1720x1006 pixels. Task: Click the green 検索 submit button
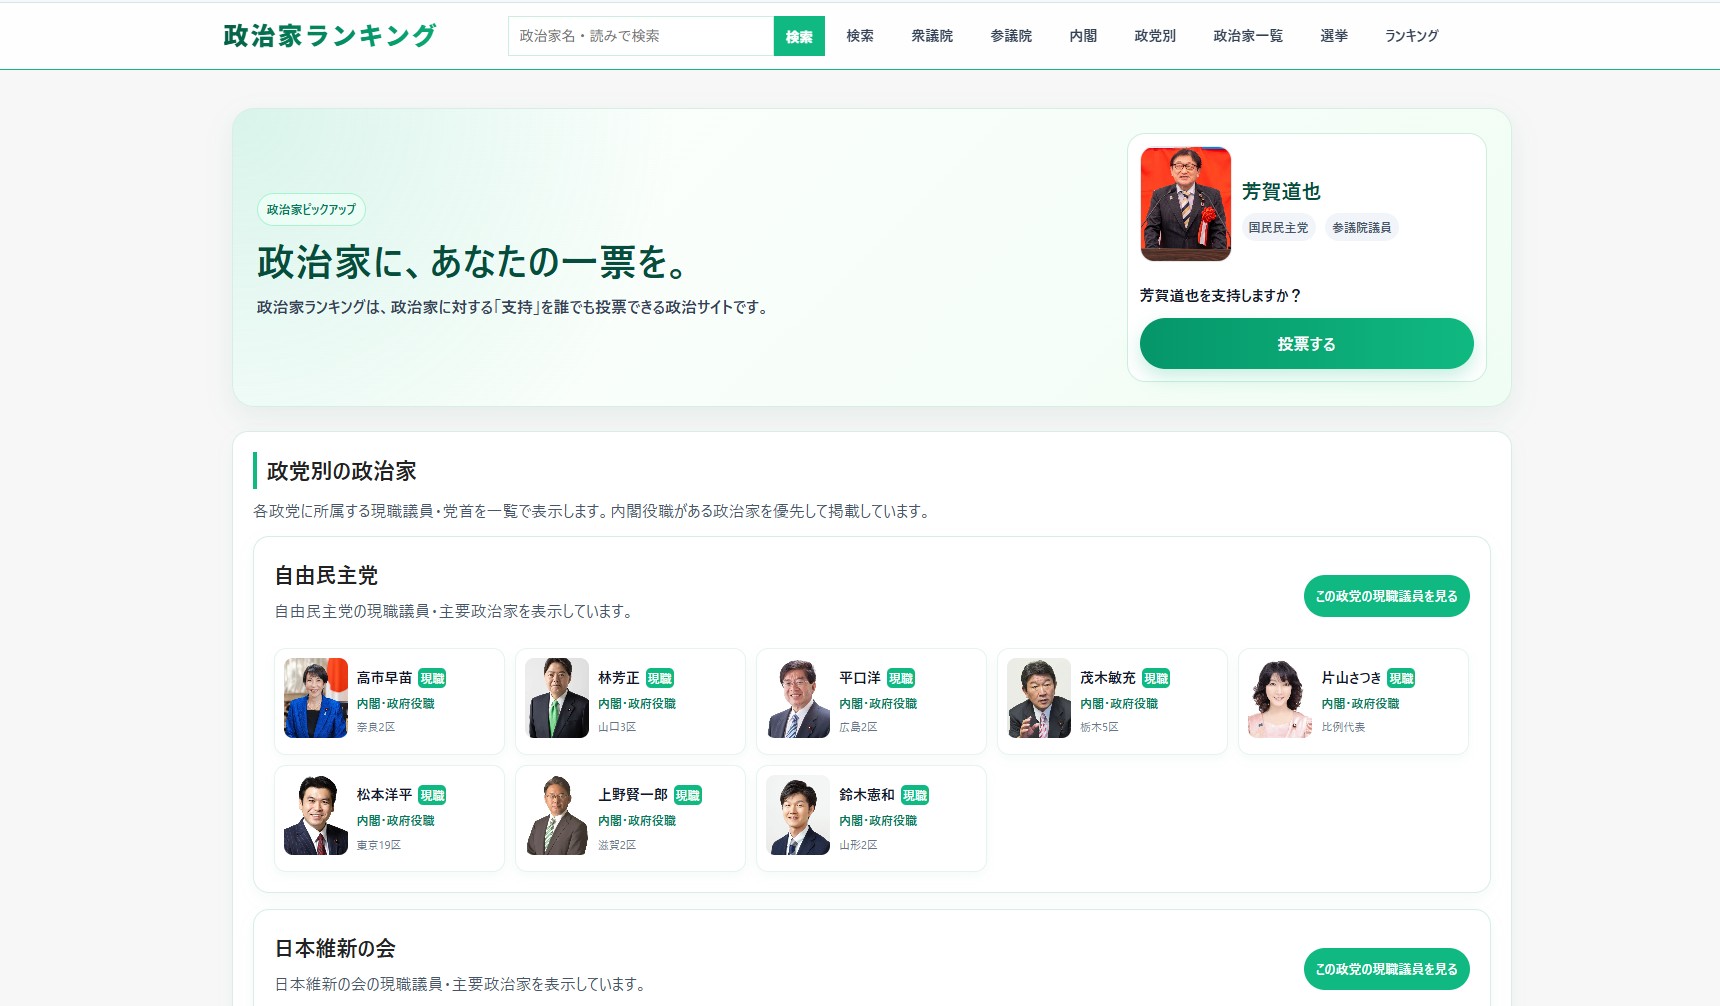[799, 36]
